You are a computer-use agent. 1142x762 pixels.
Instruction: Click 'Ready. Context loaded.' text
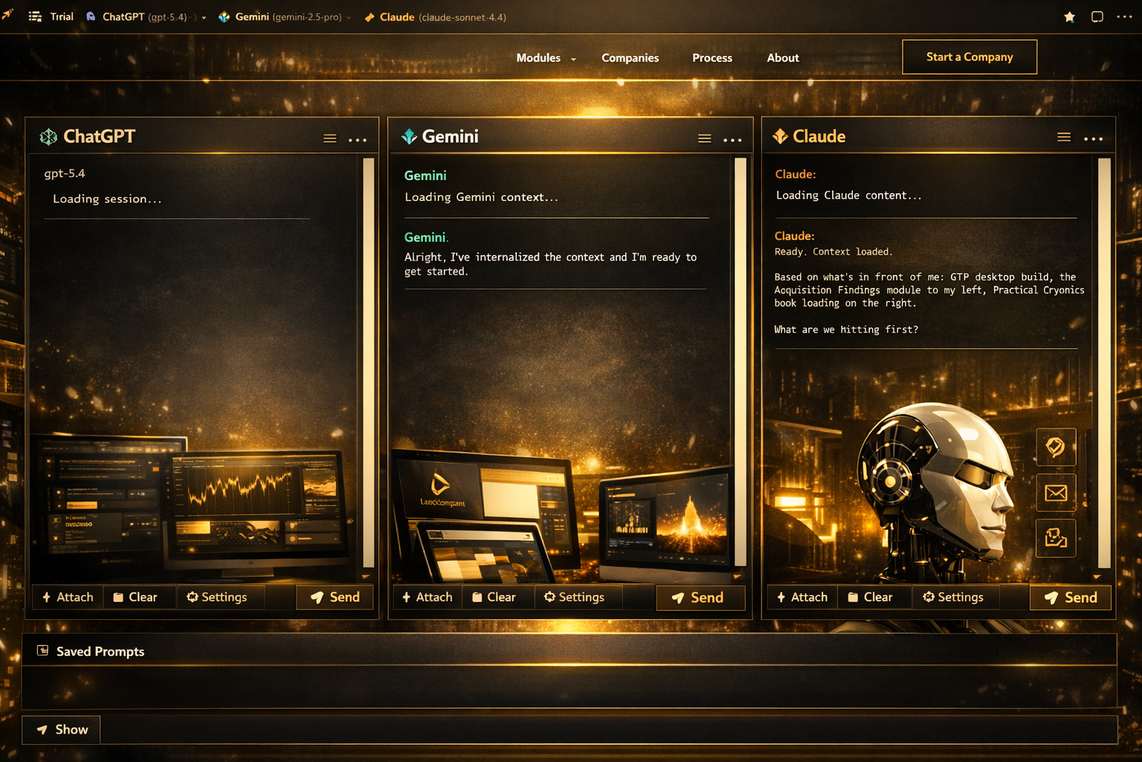point(833,251)
